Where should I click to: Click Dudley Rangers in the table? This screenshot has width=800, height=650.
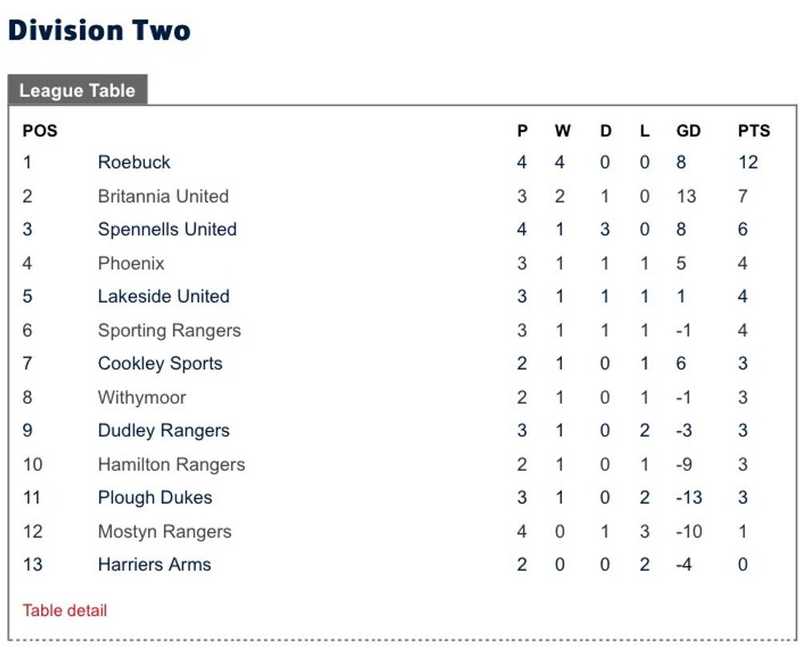pyautogui.click(x=163, y=431)
